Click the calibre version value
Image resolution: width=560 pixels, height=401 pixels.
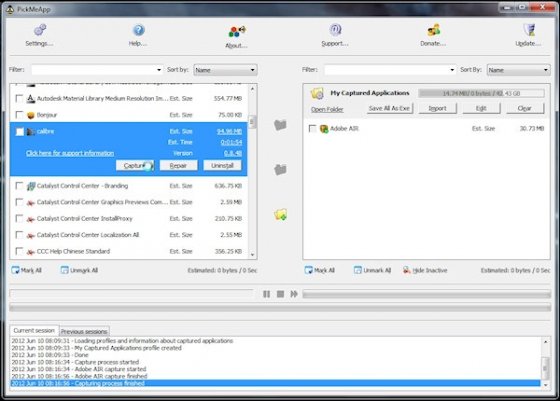tap(233, 153)
